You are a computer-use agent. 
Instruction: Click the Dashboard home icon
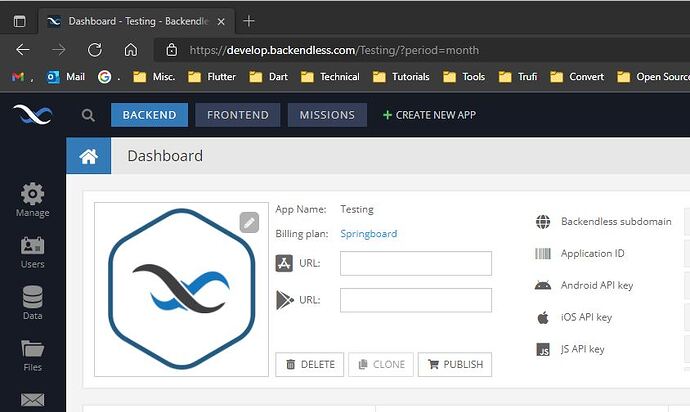point(88,156)
